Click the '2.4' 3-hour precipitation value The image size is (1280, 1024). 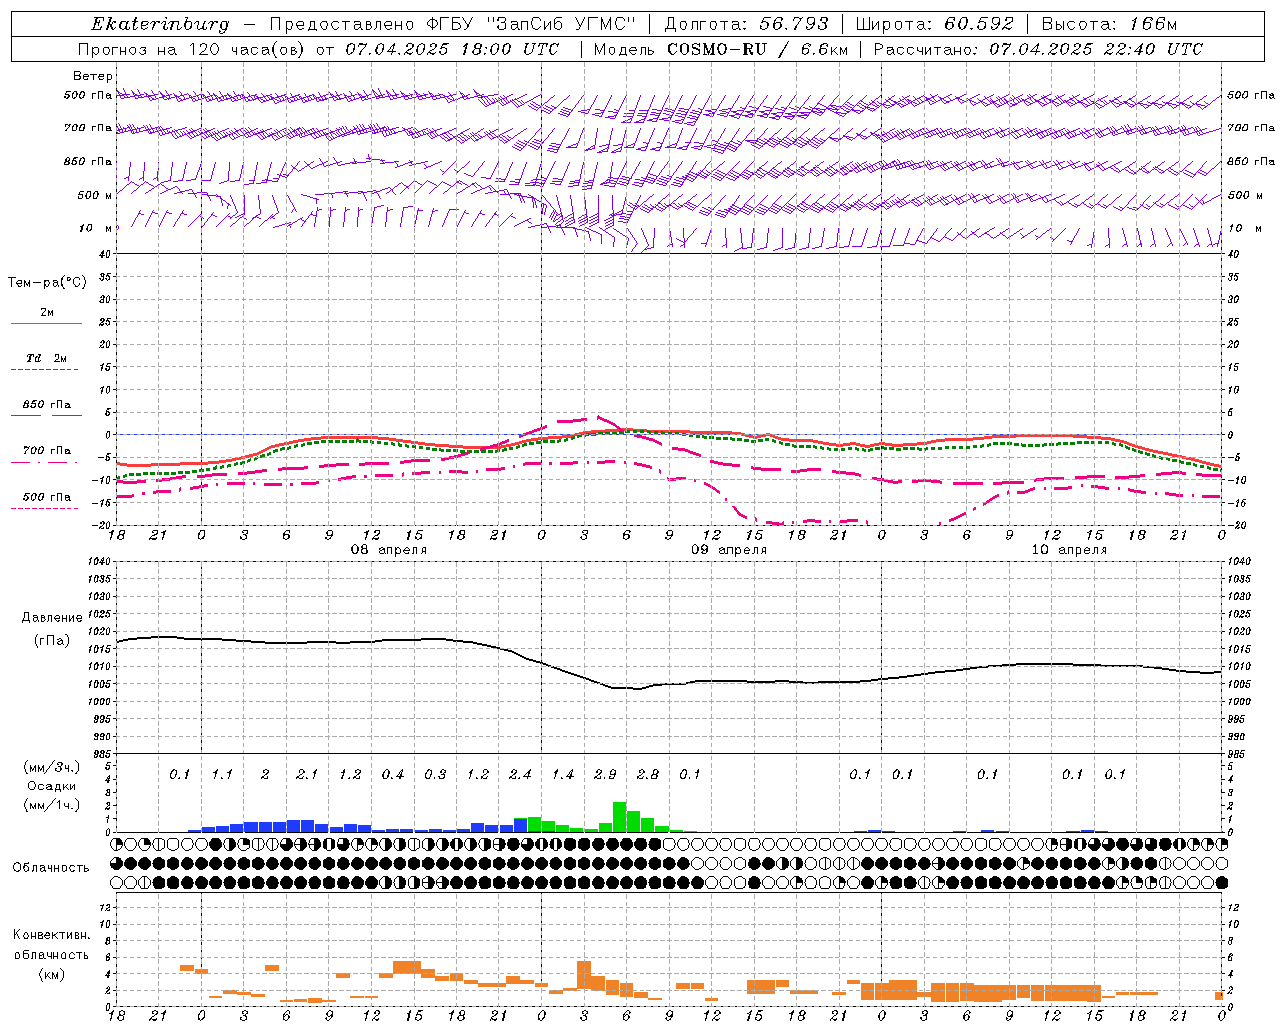coord(520,774)
